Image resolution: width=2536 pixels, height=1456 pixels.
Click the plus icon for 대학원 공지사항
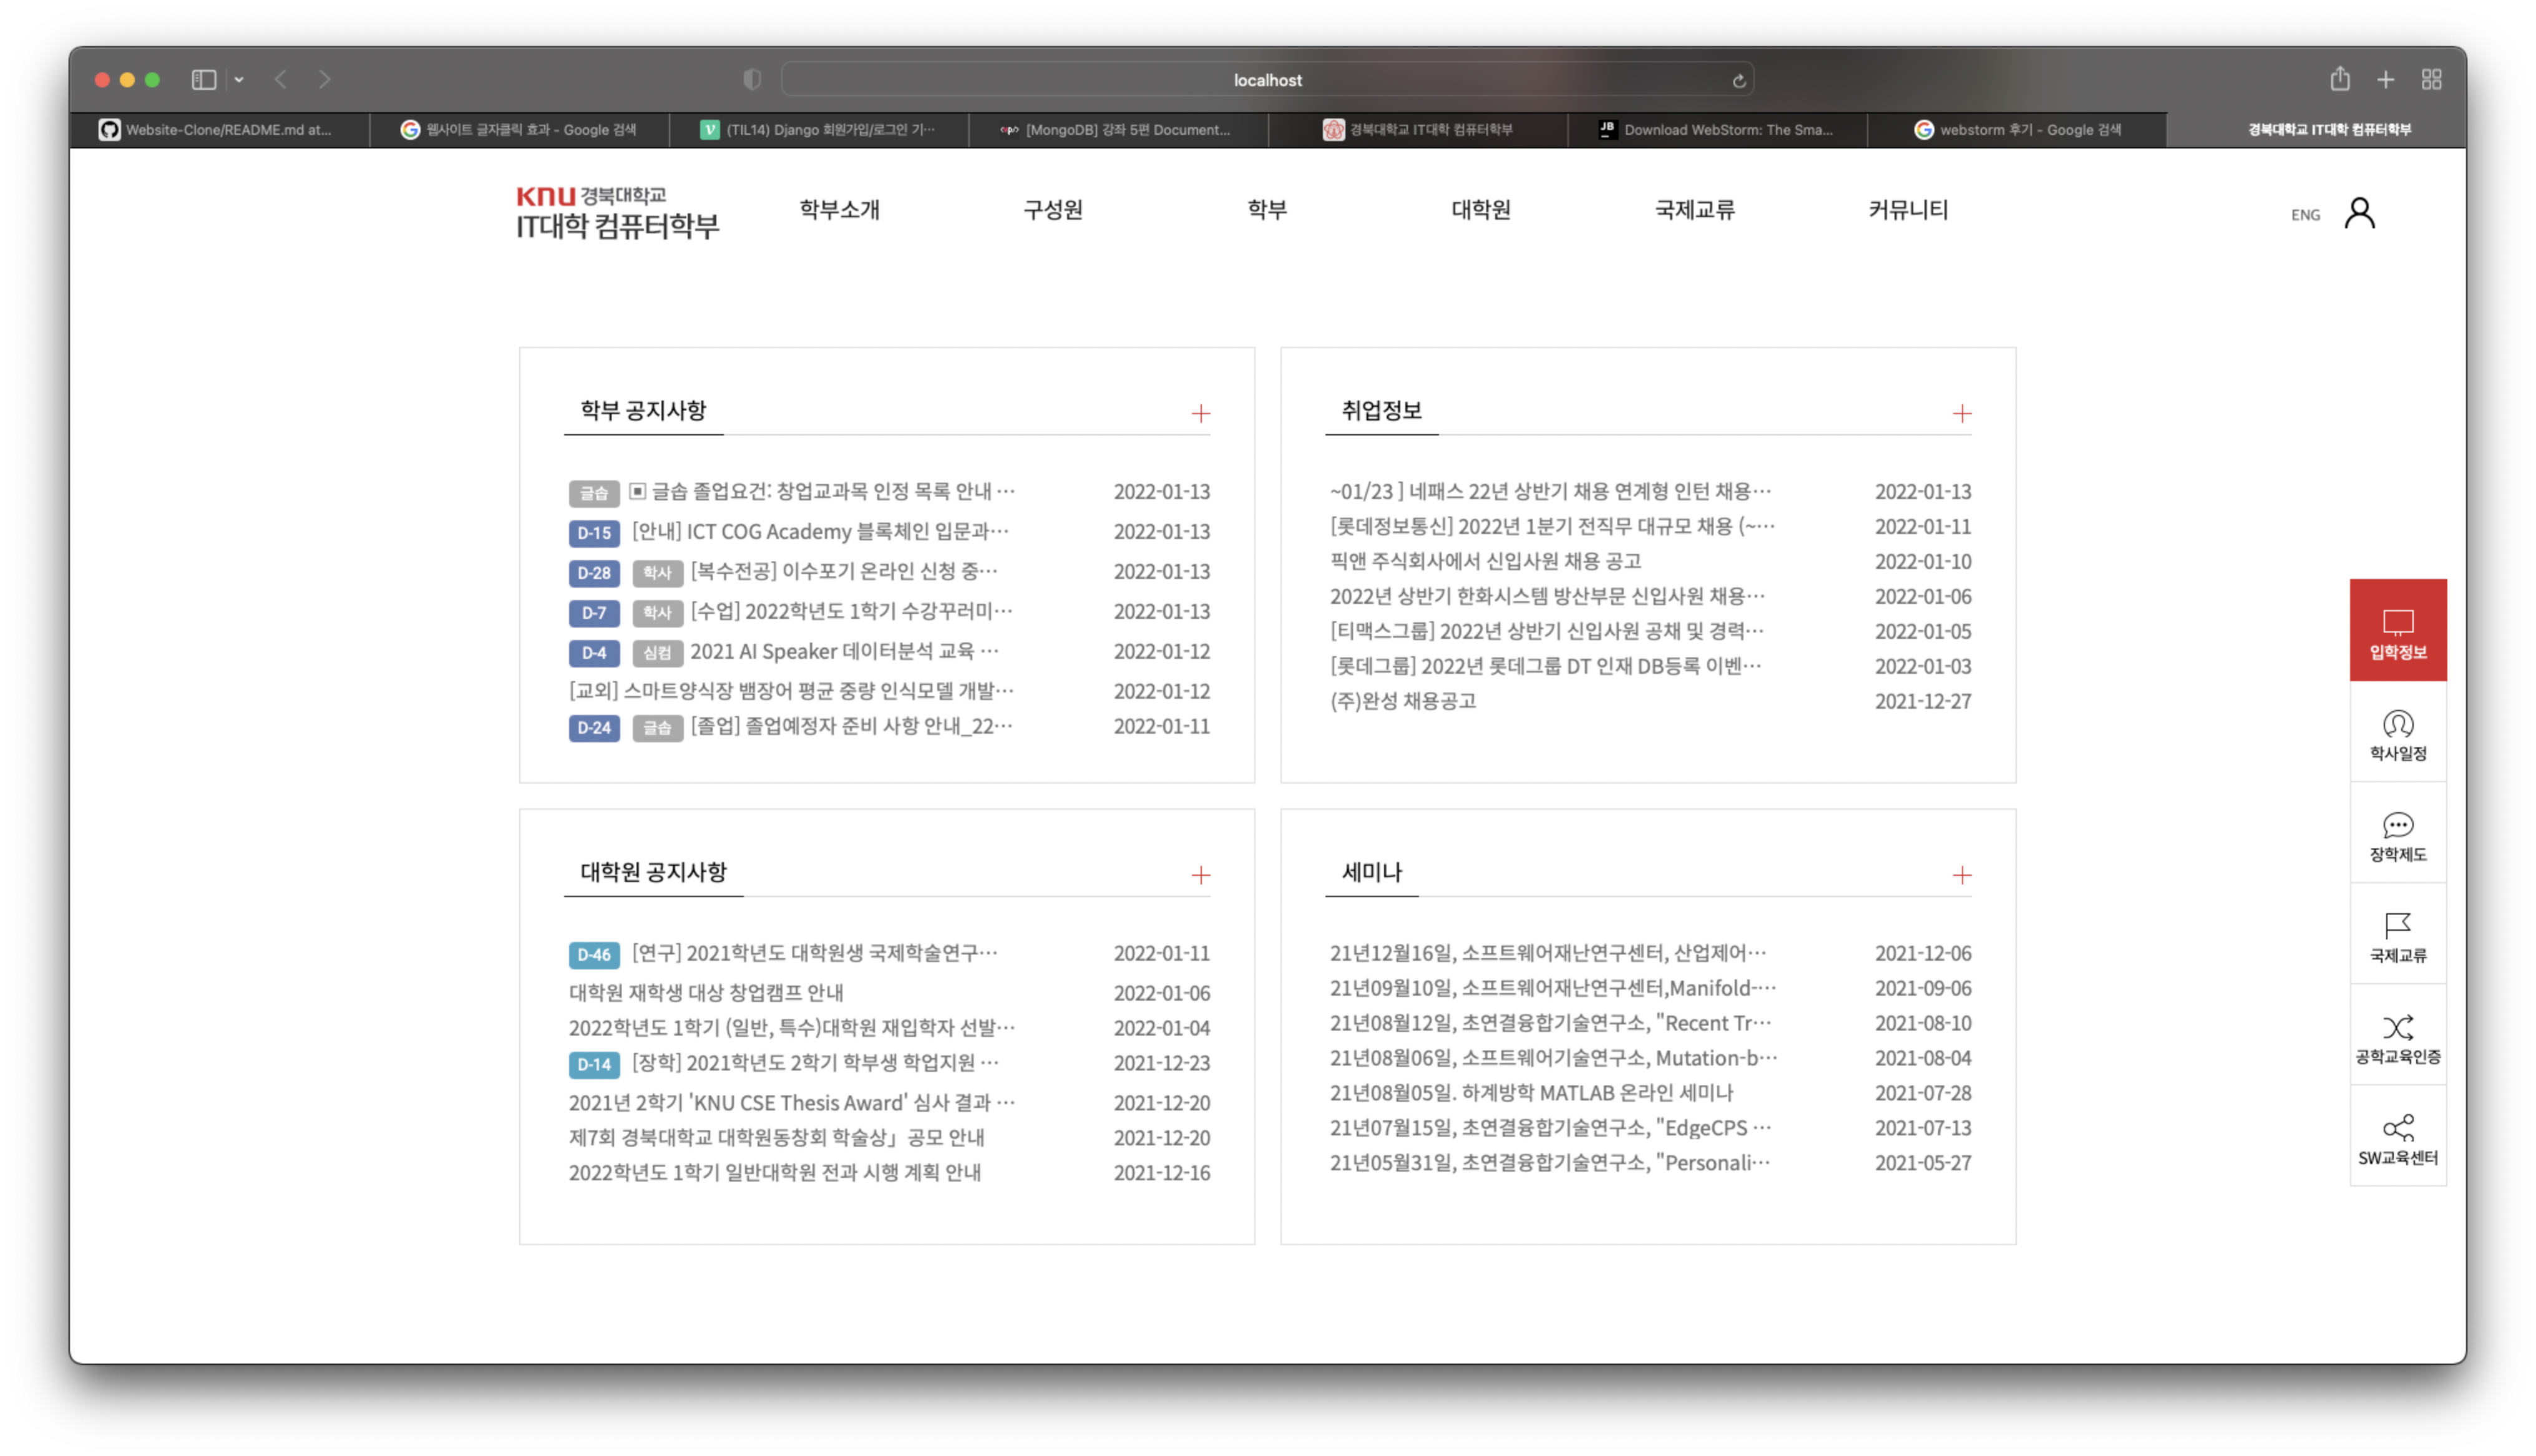click(1200, 875)
